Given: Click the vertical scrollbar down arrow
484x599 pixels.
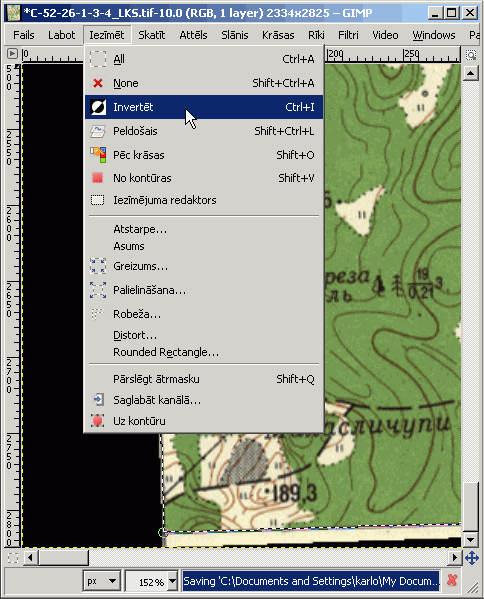Looking at the screenshot, I should (x=471, y=539).
